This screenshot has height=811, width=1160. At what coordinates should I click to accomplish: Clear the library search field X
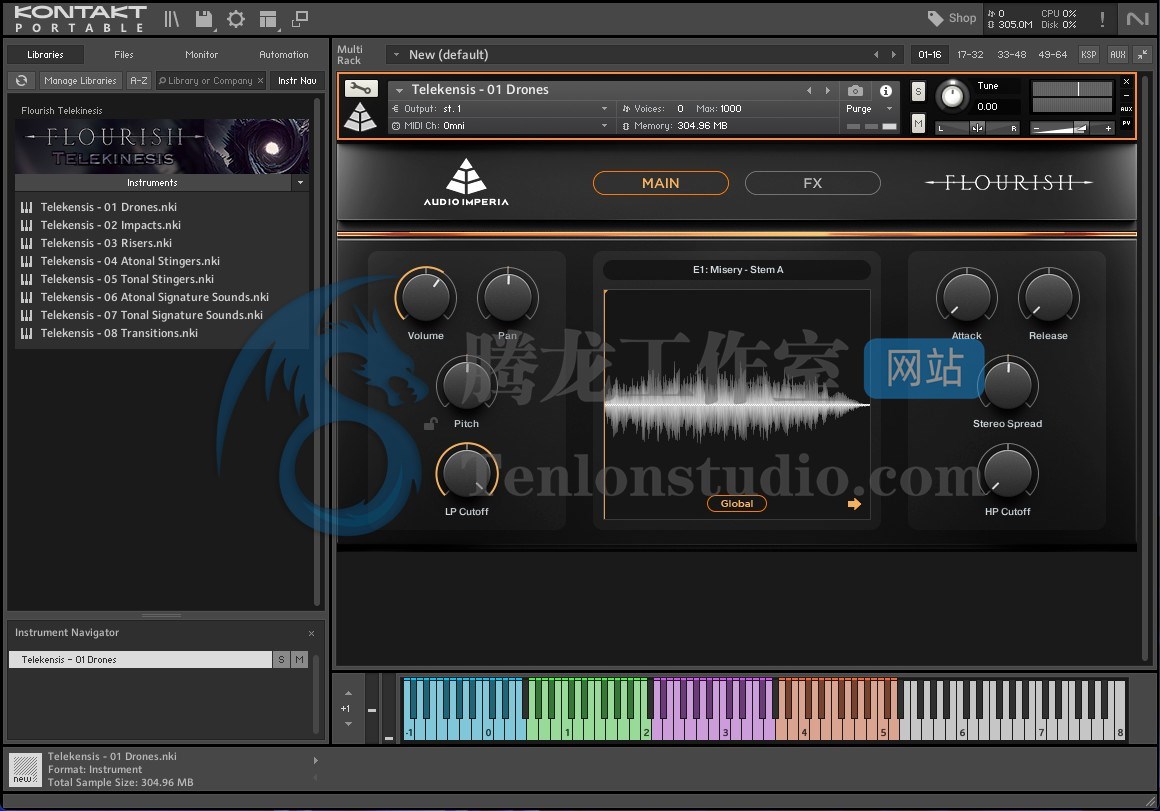tap(260, 81)
